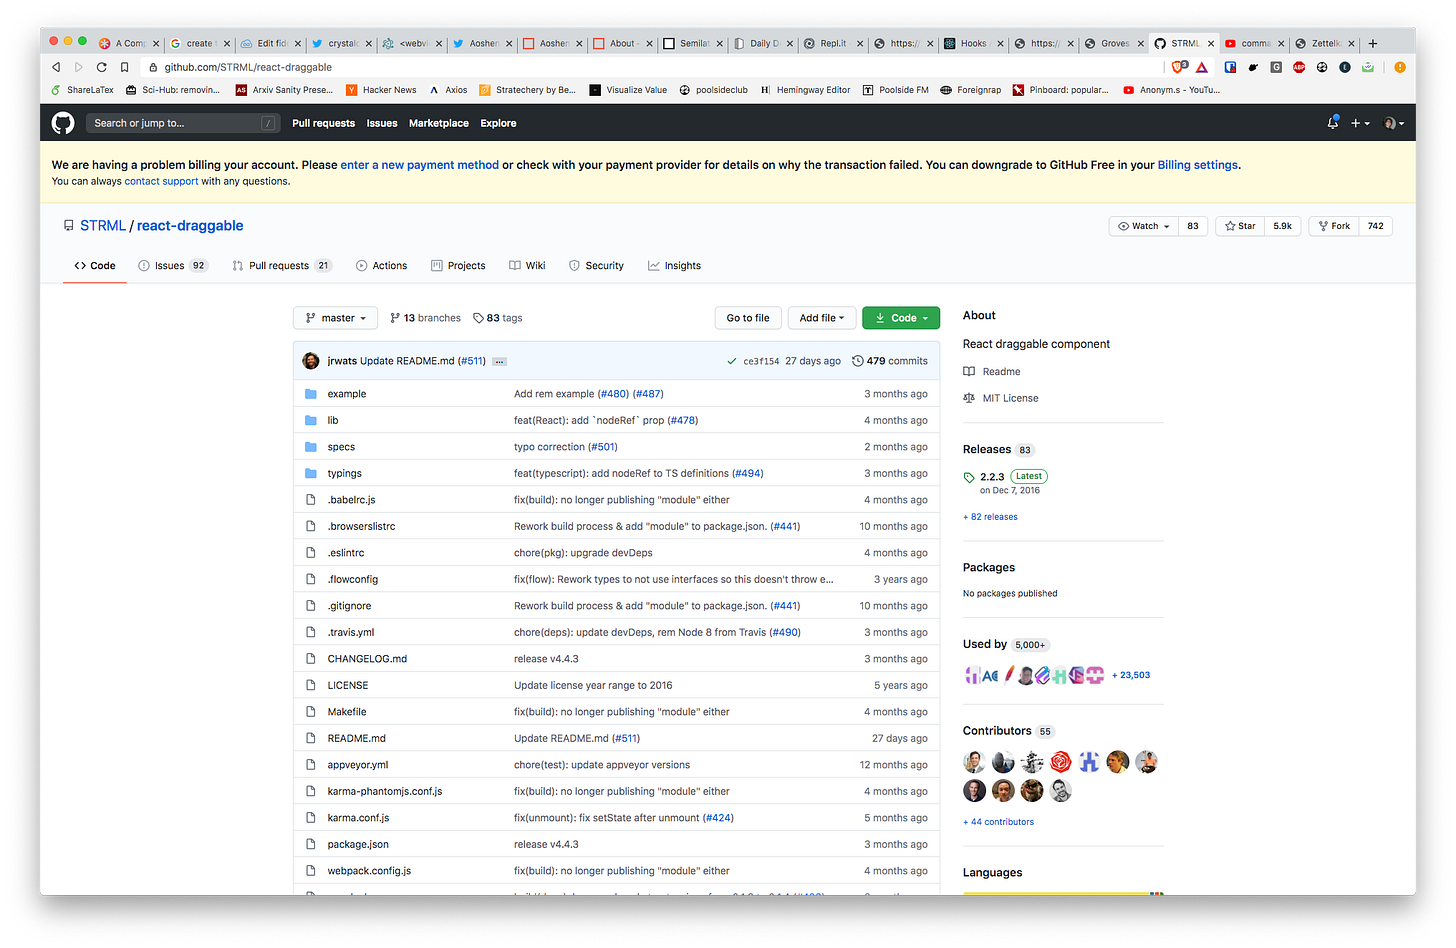This screenshot has width=1456, height=948.
Task: Open a new browser tab
Action: pos(1373,43)
